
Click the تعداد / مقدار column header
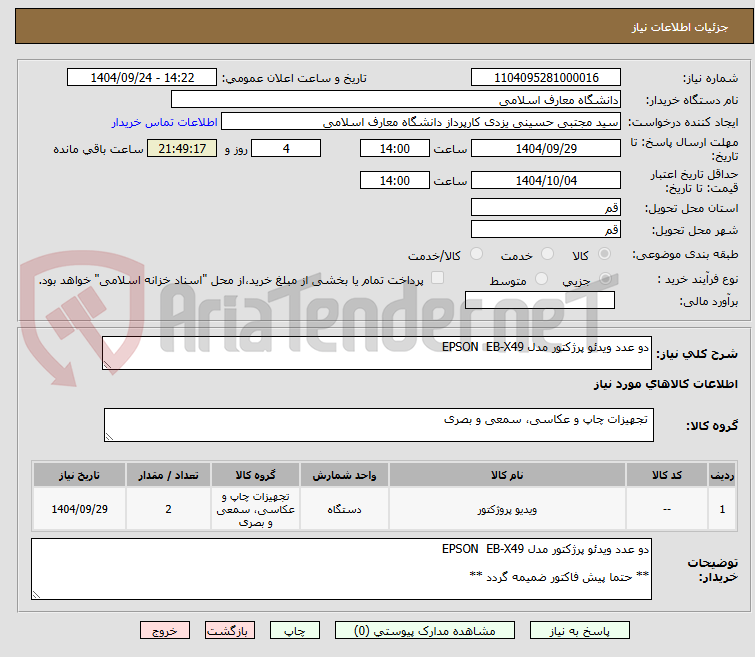[168, 475]
